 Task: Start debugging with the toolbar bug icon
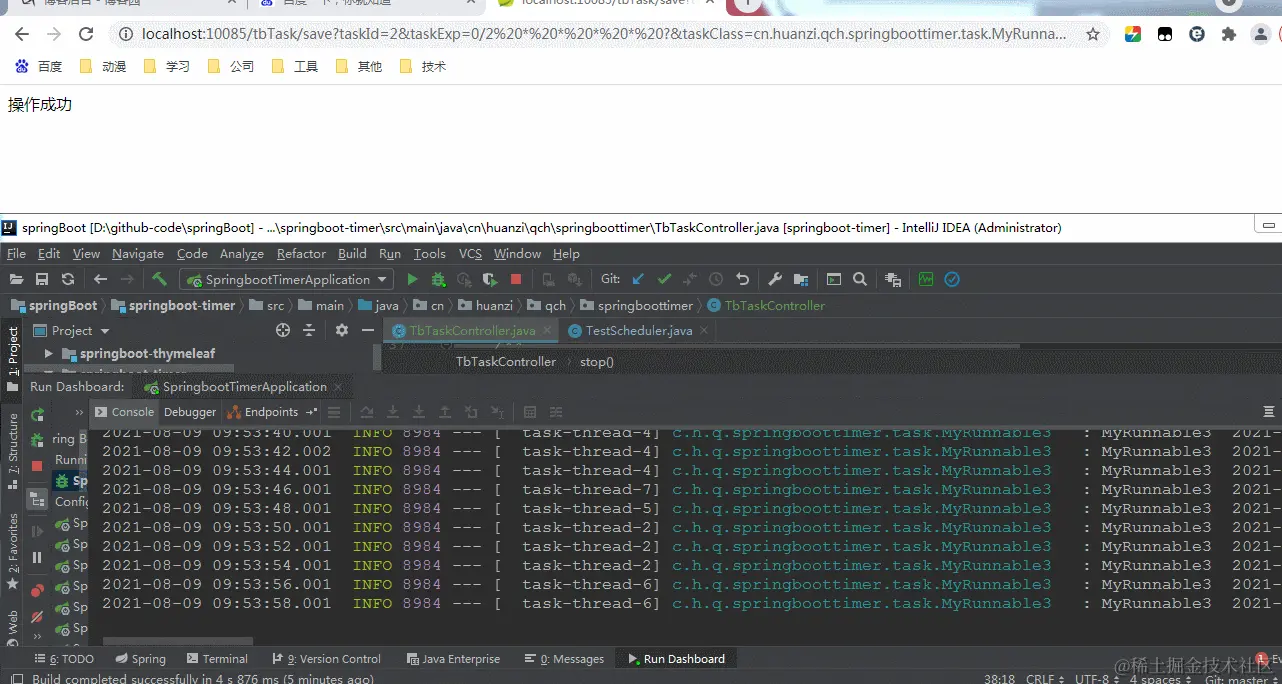coord(438,280)
